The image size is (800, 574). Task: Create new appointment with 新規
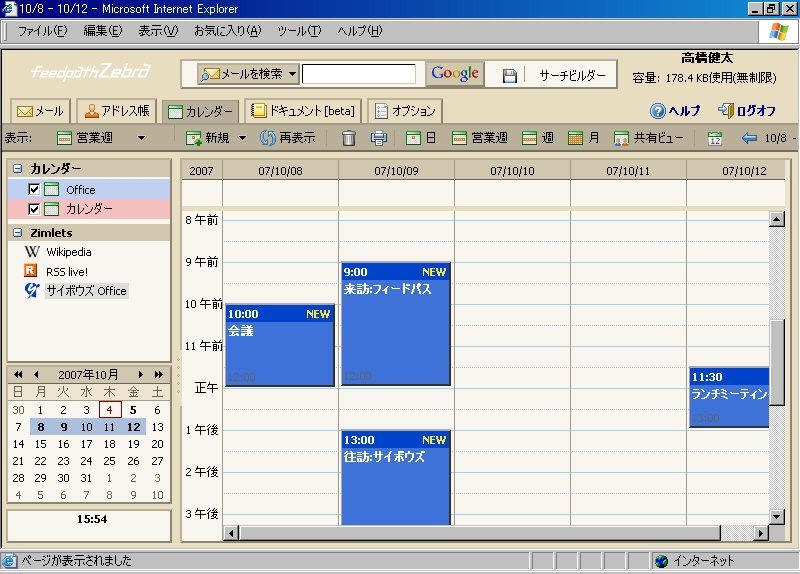point(208,138)
